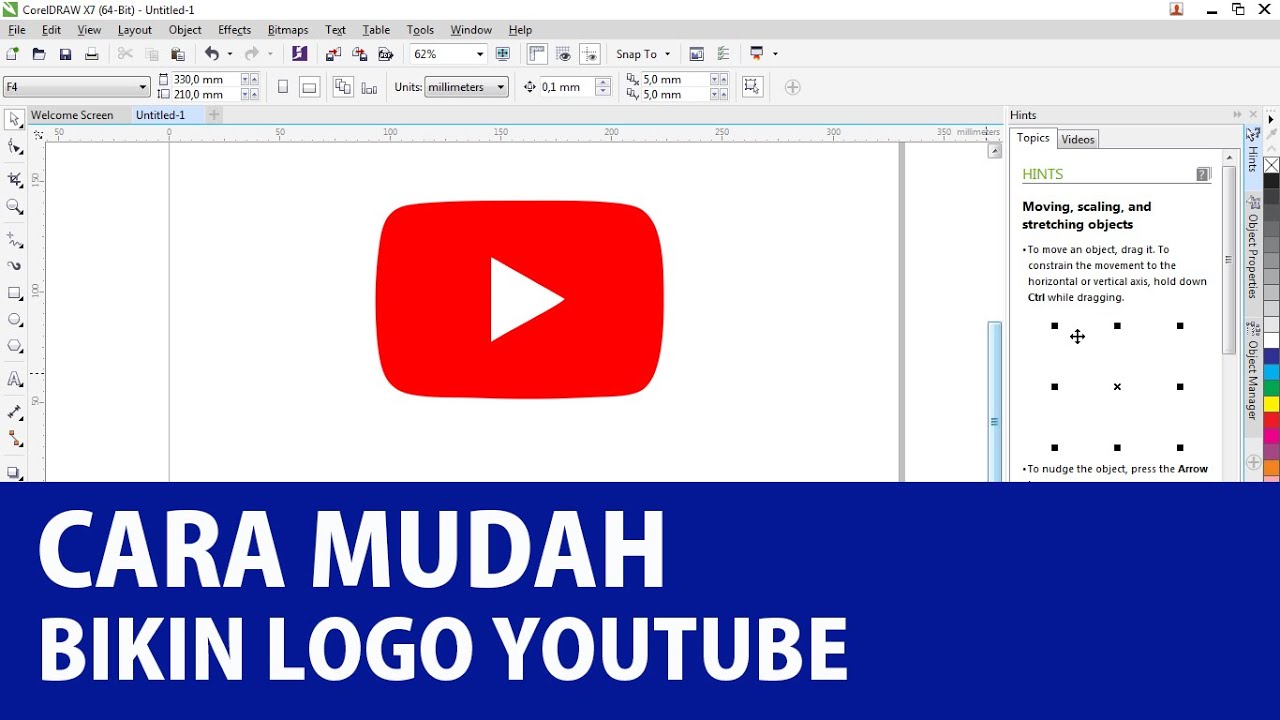Expand the Undo history dropdown arrow
The image size is (1280, 720).
(x=230, y=54)
